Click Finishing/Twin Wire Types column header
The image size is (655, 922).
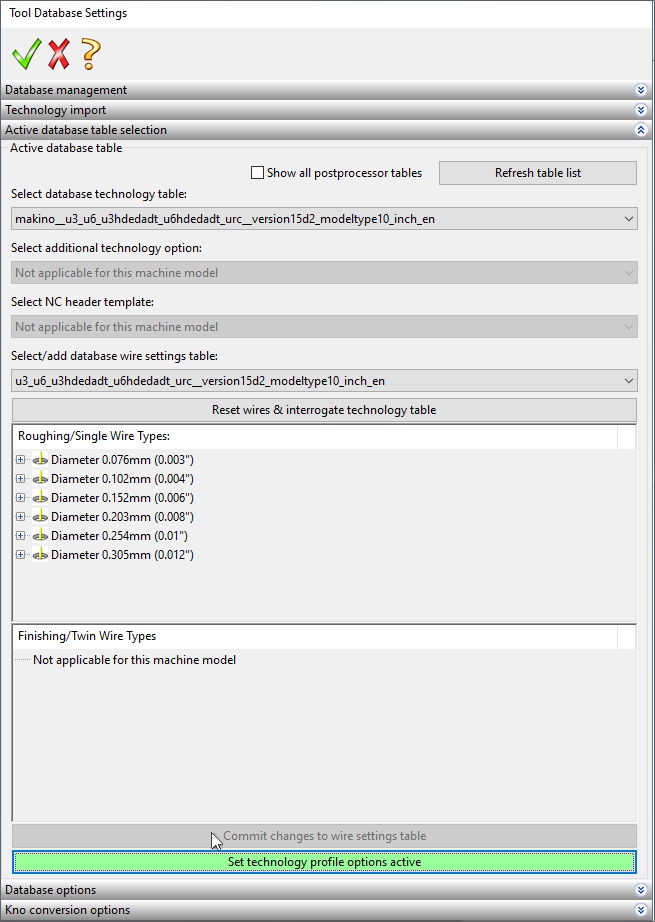pyautogui.click(x=315, y=636)
